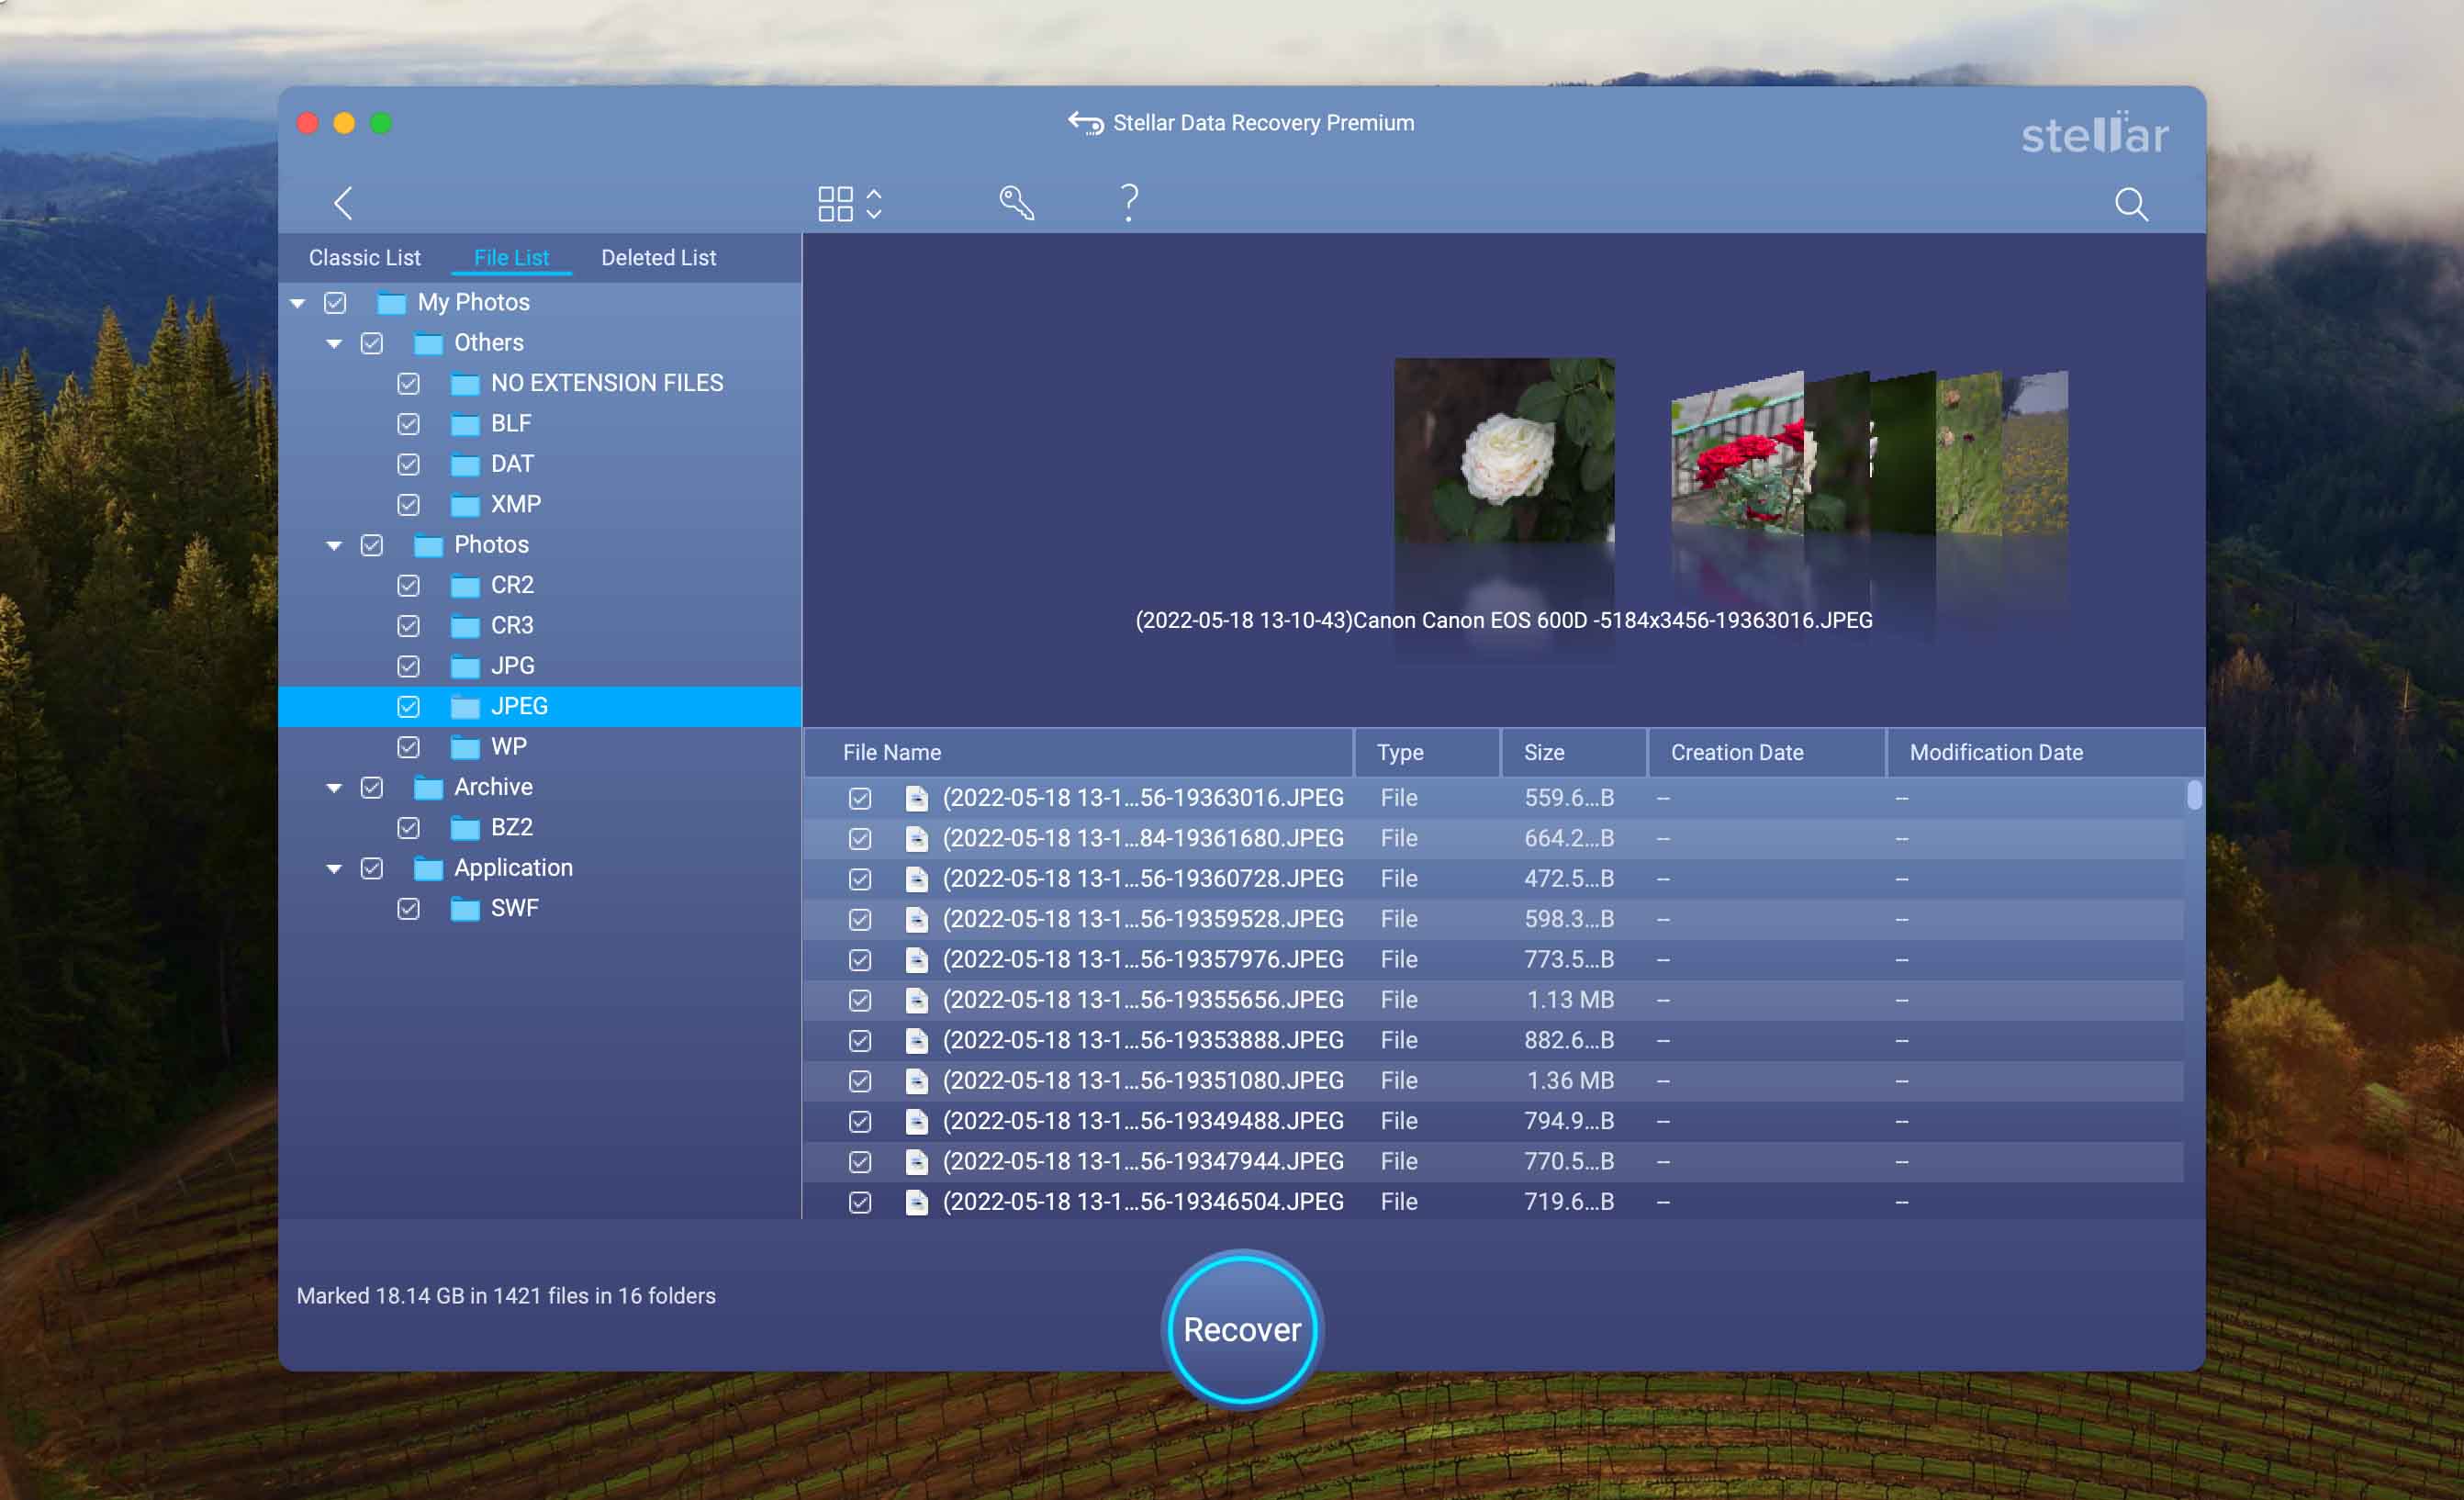
Task: Uncheck the Others folder checkbox
Action: pyautogui.click(x=372, y=343)
